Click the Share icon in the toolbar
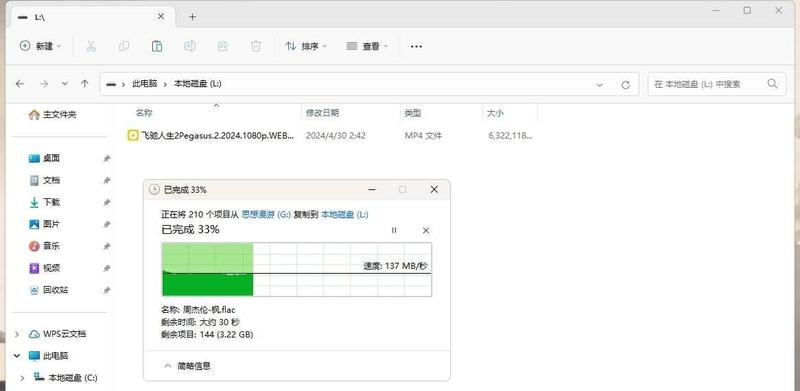 (x=222, y=46)
